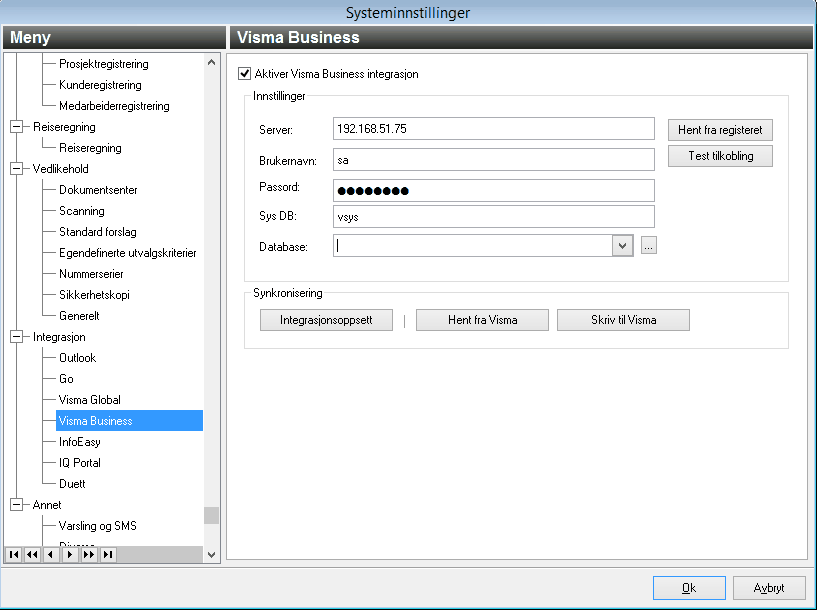
Task: Disable Aktiver Visma Business integrasjon checkbox
Action: [244, 73]
